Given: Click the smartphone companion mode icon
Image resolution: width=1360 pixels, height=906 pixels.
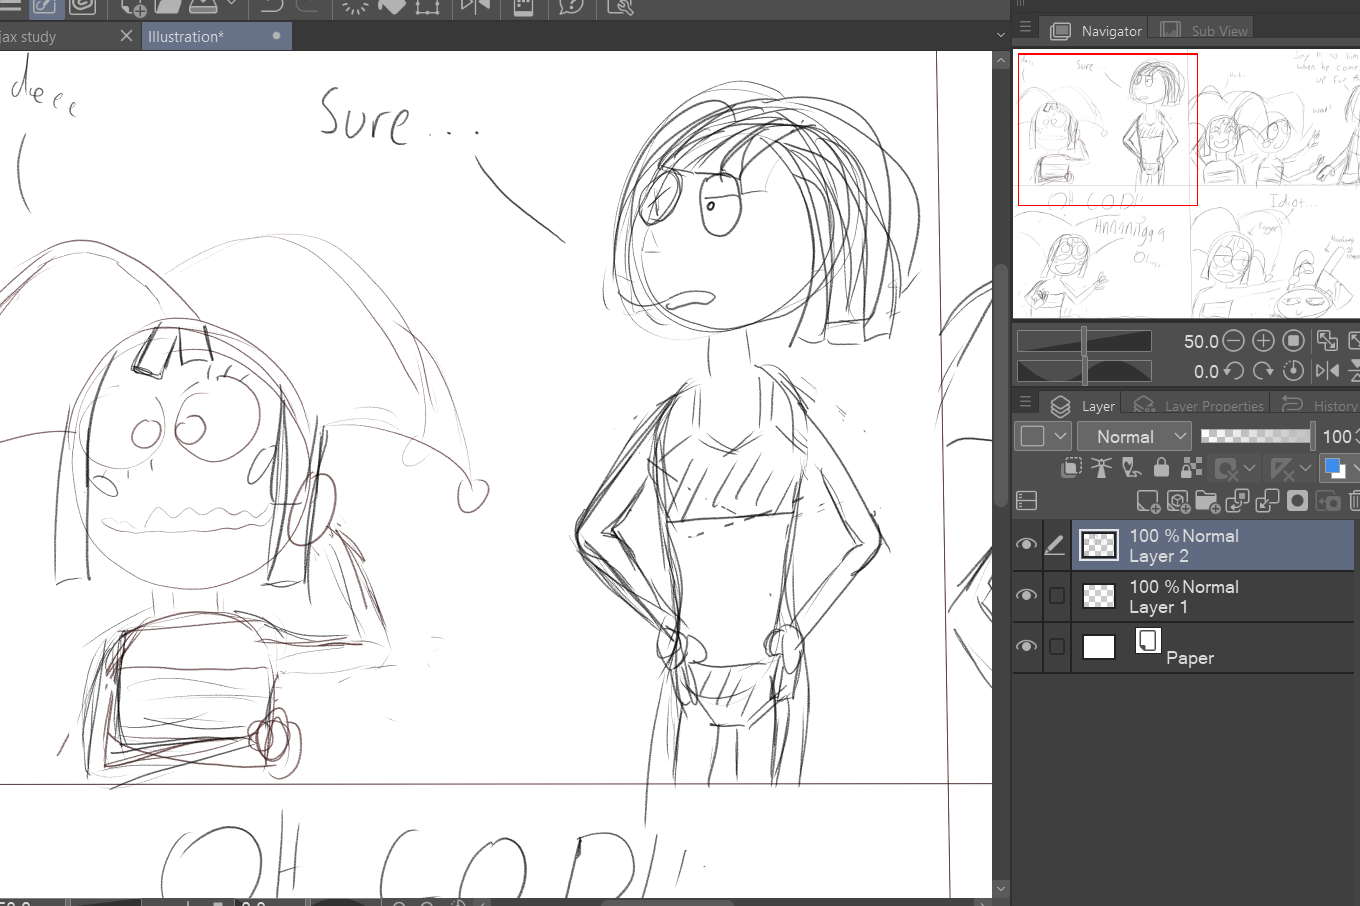Looking at the screenshot, I should (x=523, y=7).
